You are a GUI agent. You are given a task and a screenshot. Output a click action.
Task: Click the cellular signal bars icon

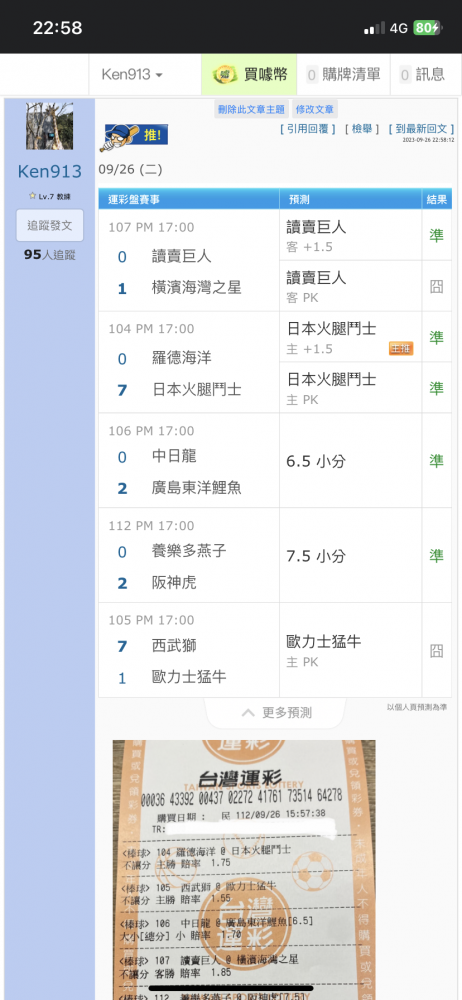[375, 28]
